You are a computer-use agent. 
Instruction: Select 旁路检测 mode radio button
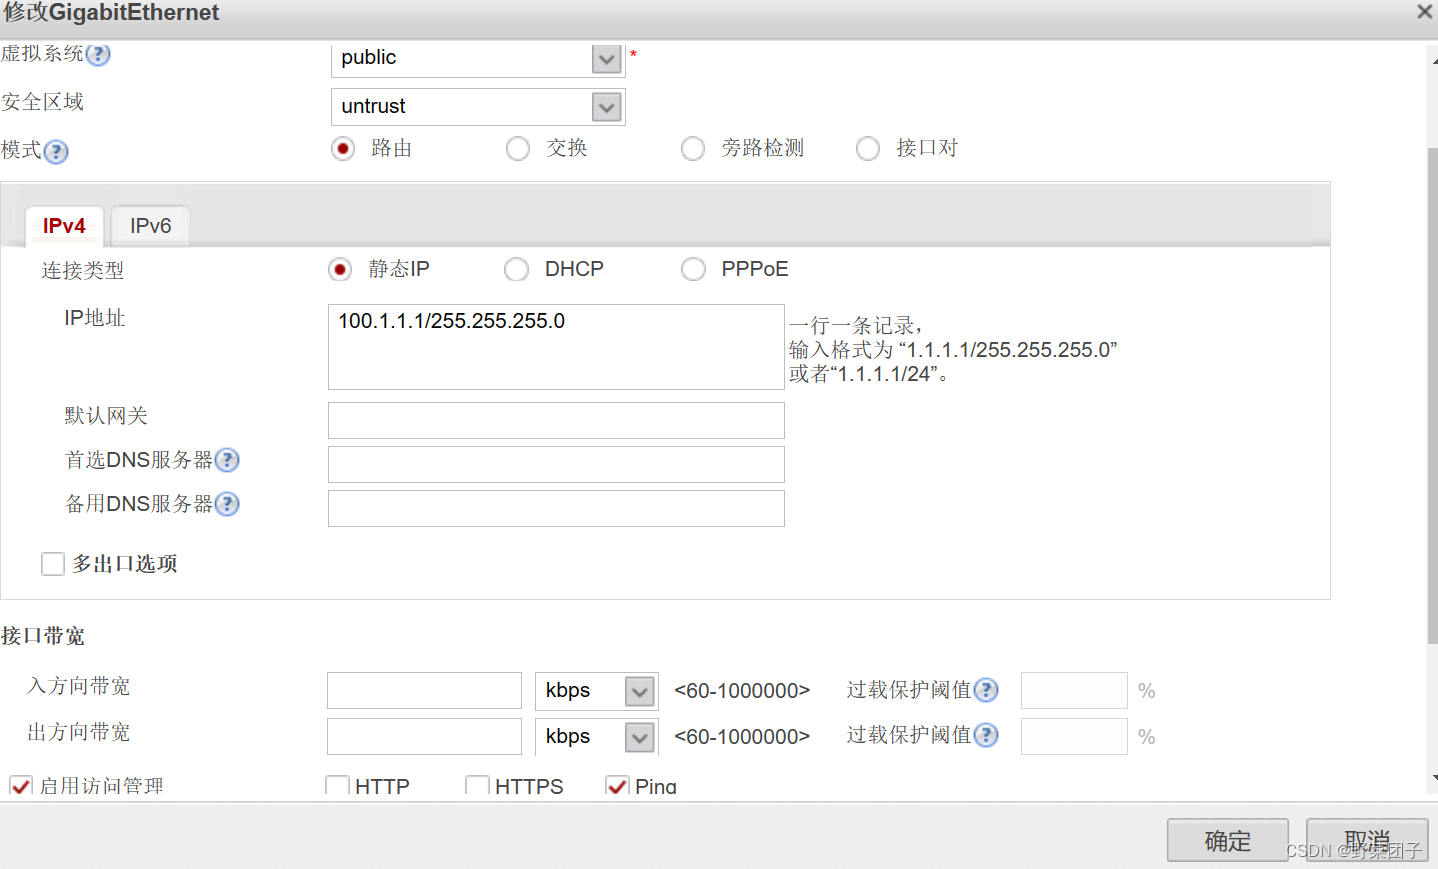pos(692,149)
